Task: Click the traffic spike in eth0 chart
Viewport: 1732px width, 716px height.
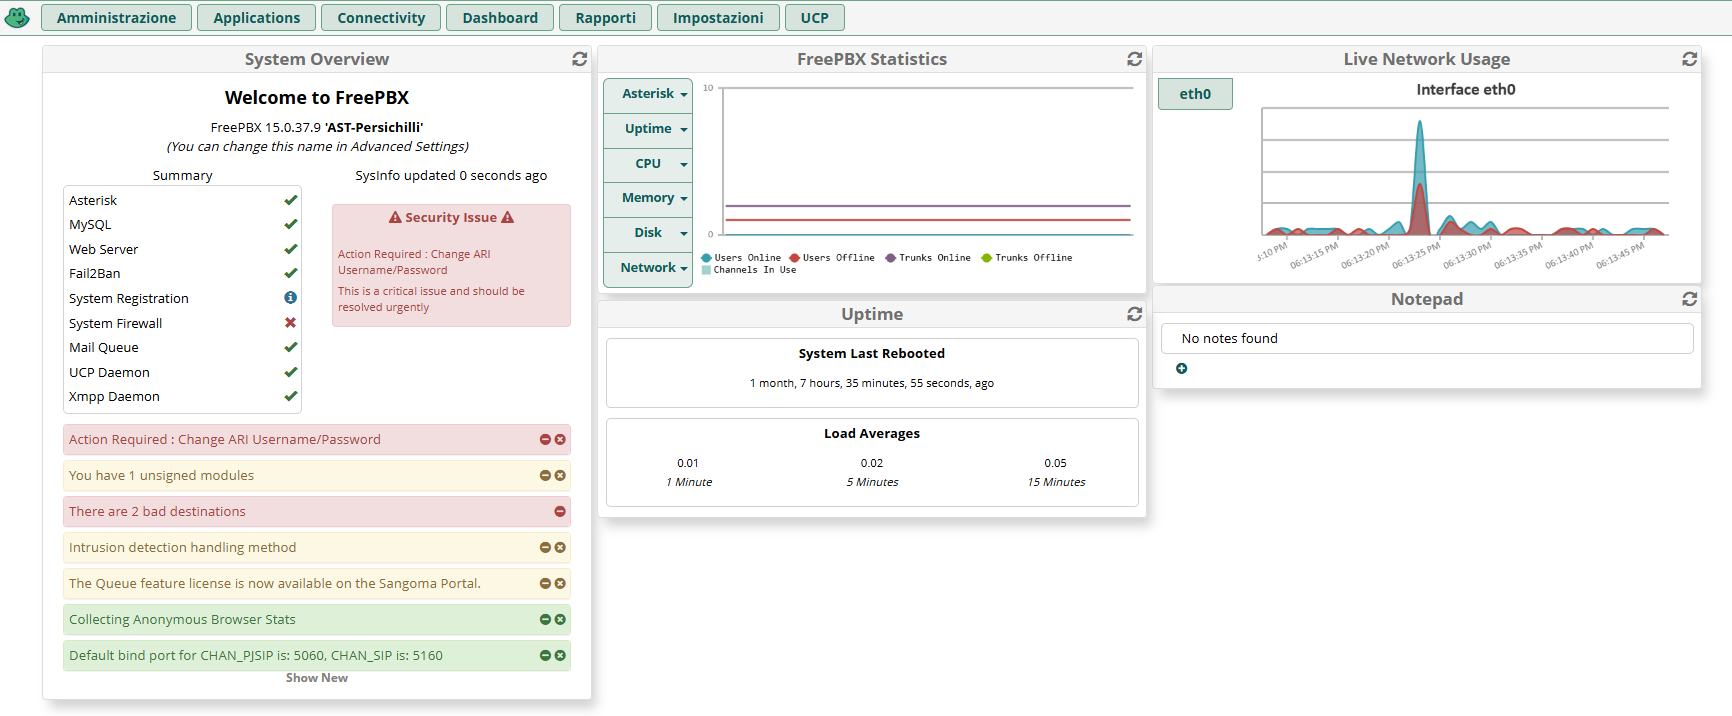Action: tap(1419, 180)
